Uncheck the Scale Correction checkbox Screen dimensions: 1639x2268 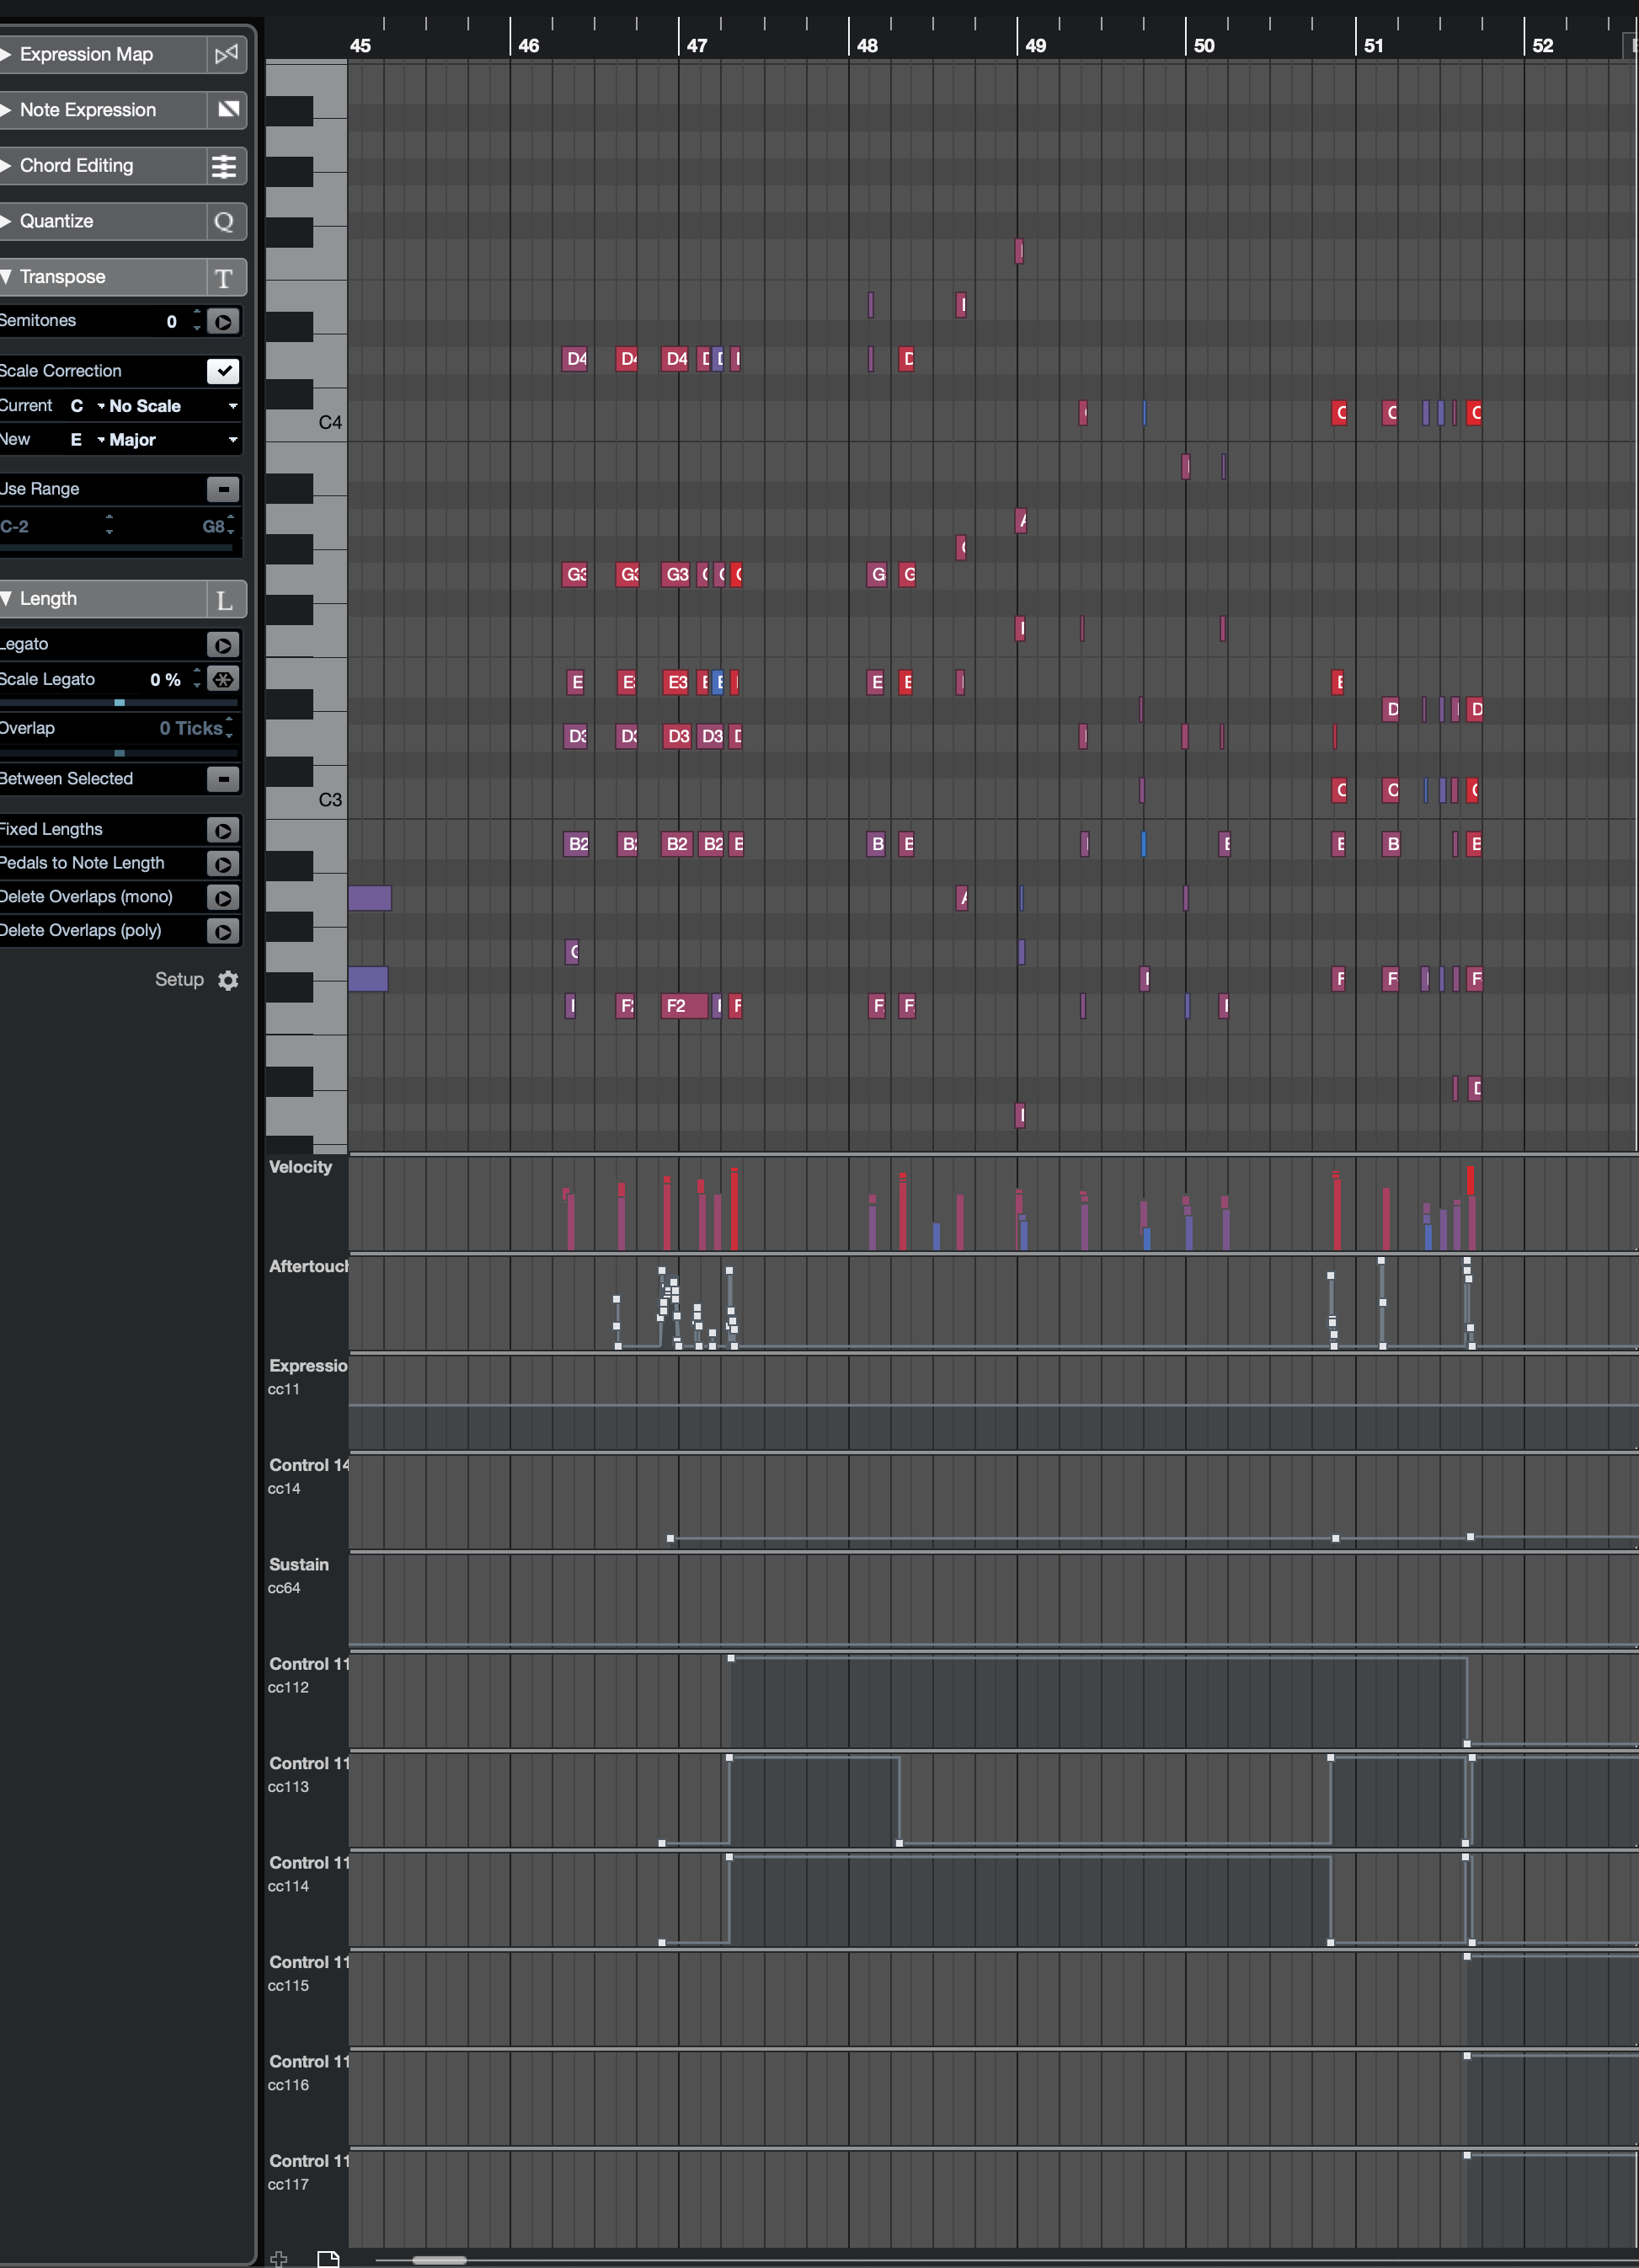coord(223,371)
